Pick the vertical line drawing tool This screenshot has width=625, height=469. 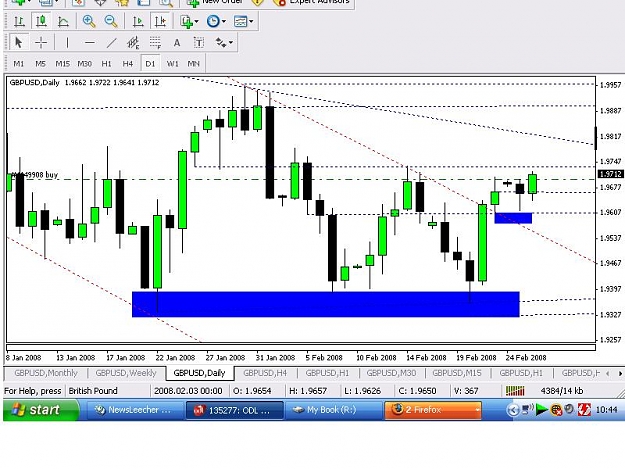coord(67,42)
